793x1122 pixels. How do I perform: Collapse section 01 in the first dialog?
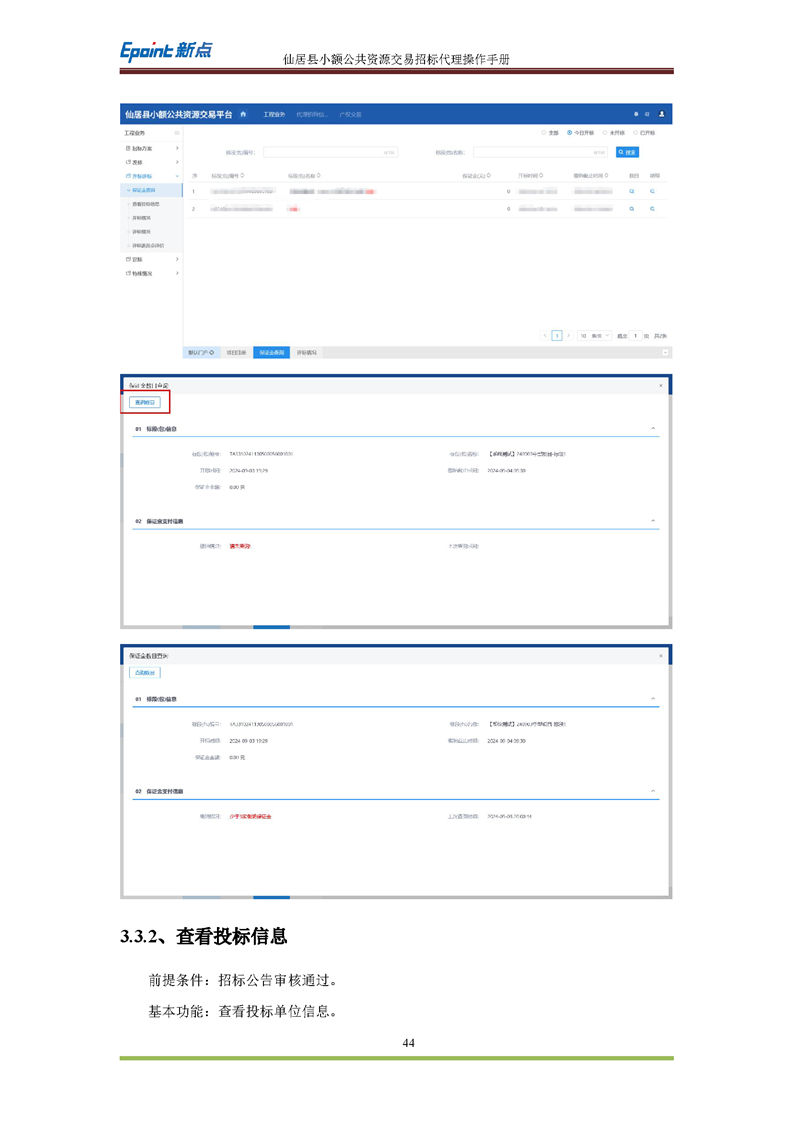coord(653,429)
